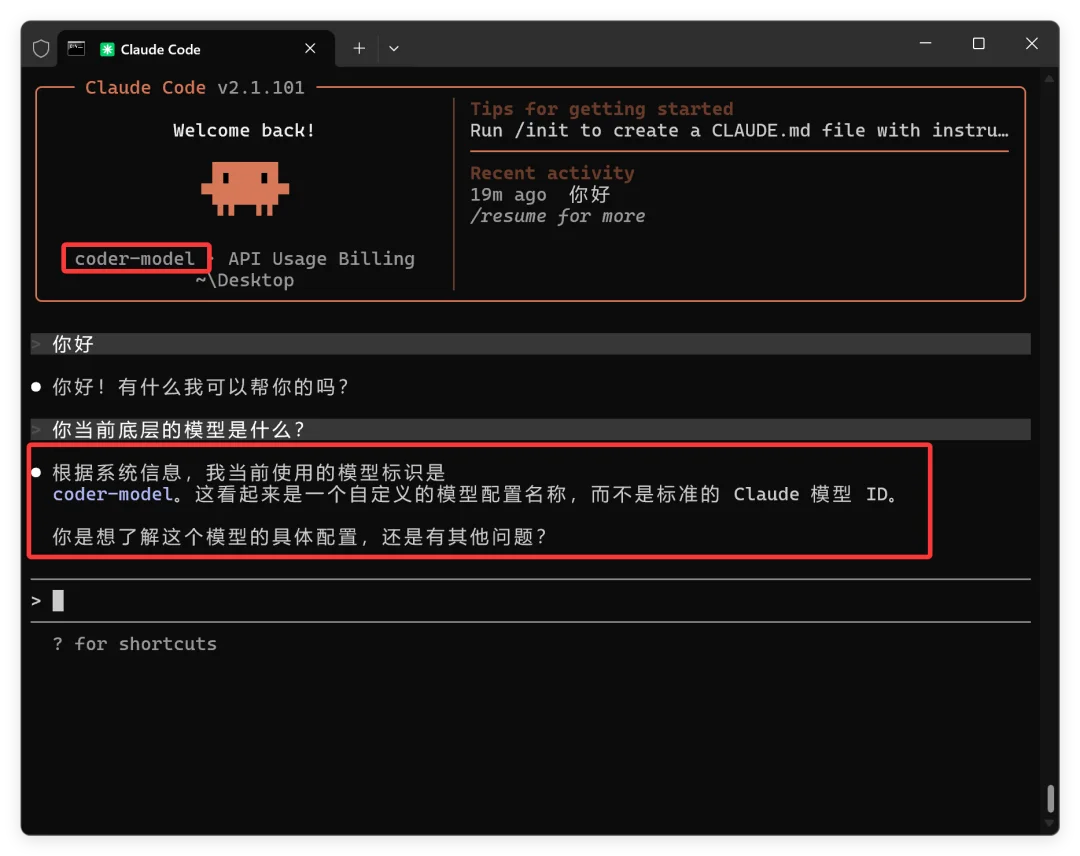Close the terminal window
Screen dimensions: 1080x856
coord(1032,44)
